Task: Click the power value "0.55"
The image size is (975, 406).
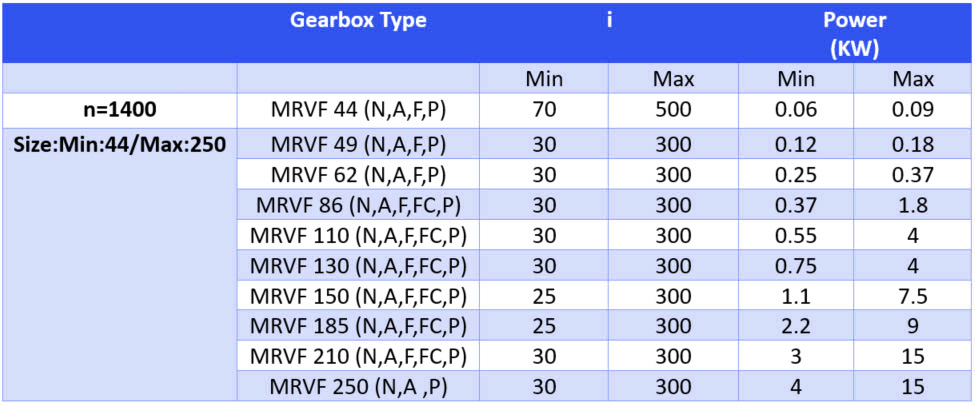Action: click(x=795, y=235)
